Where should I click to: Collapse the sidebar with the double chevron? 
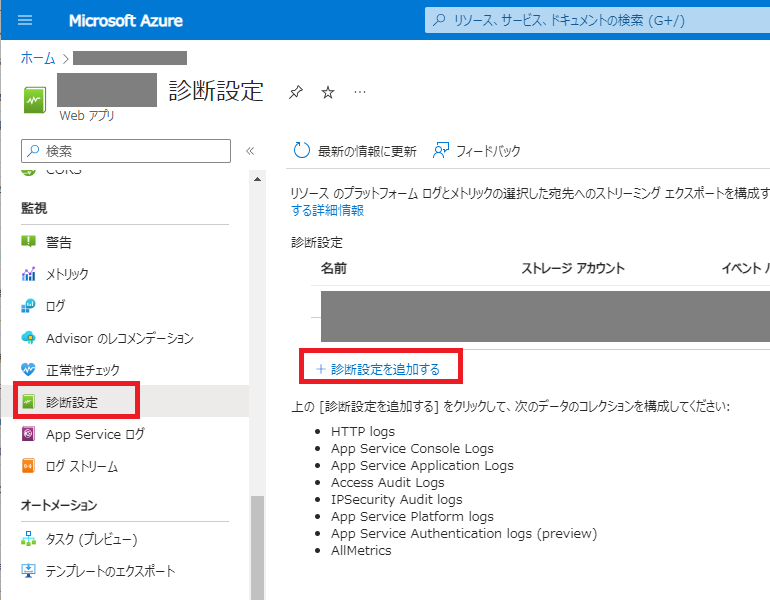tap(250, 151)
